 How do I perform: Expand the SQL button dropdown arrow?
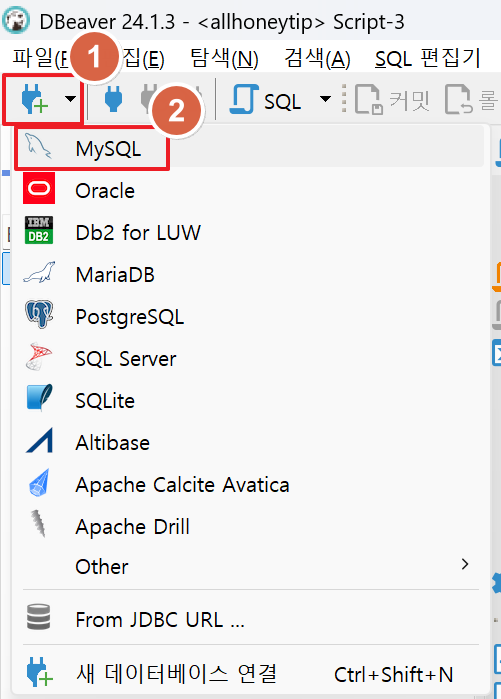tap(326, 99)
